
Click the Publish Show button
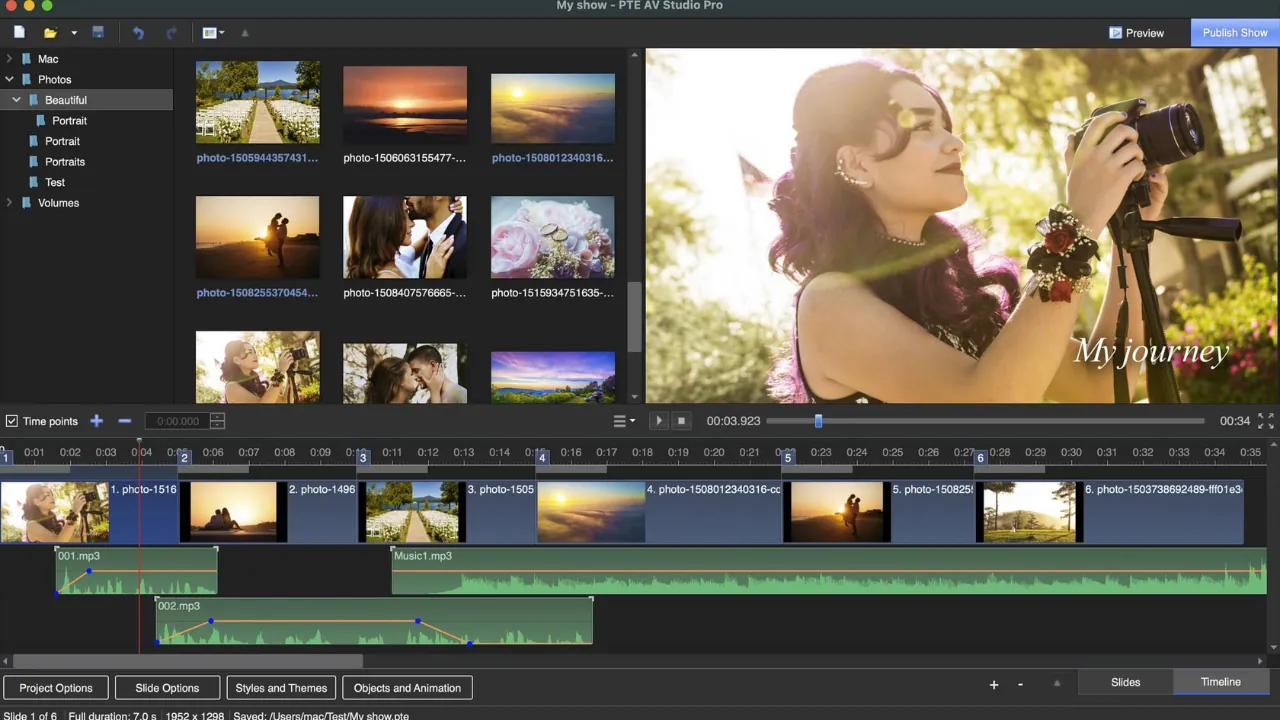[1235, 33]
